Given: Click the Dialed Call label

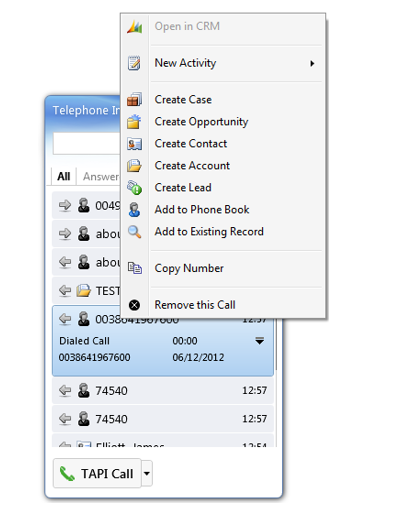Looking at the screenshot, I should click(x=84, y=341).
